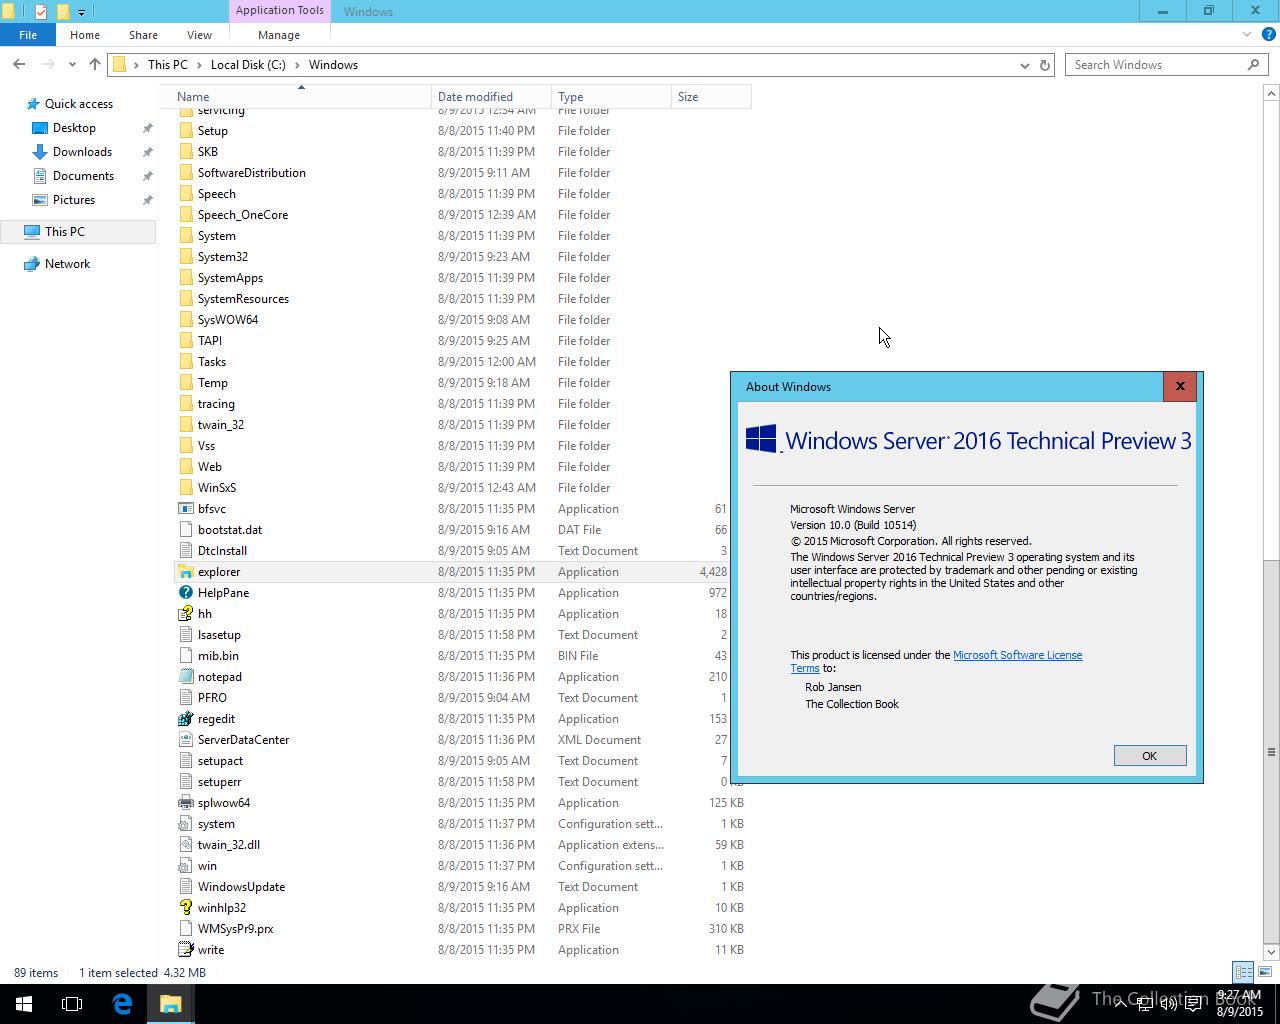Open Task View on the taskbar

tap(72, 1004)
